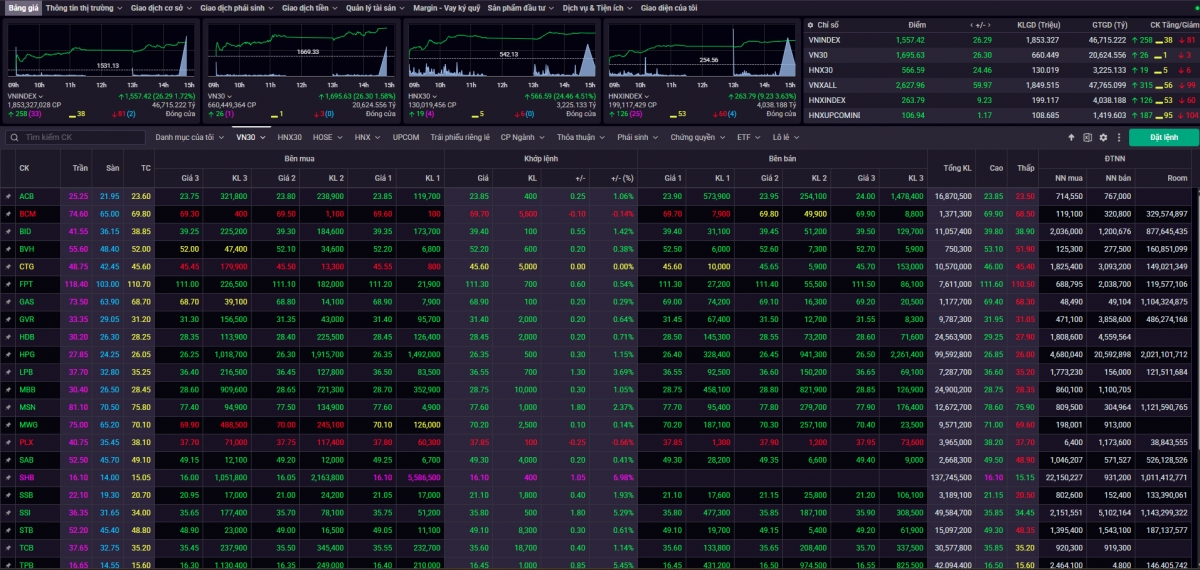Viewport: 1200px width, 570px height.
Task: Open Margin - Vay ký quỹ menu
Action: 446,7
